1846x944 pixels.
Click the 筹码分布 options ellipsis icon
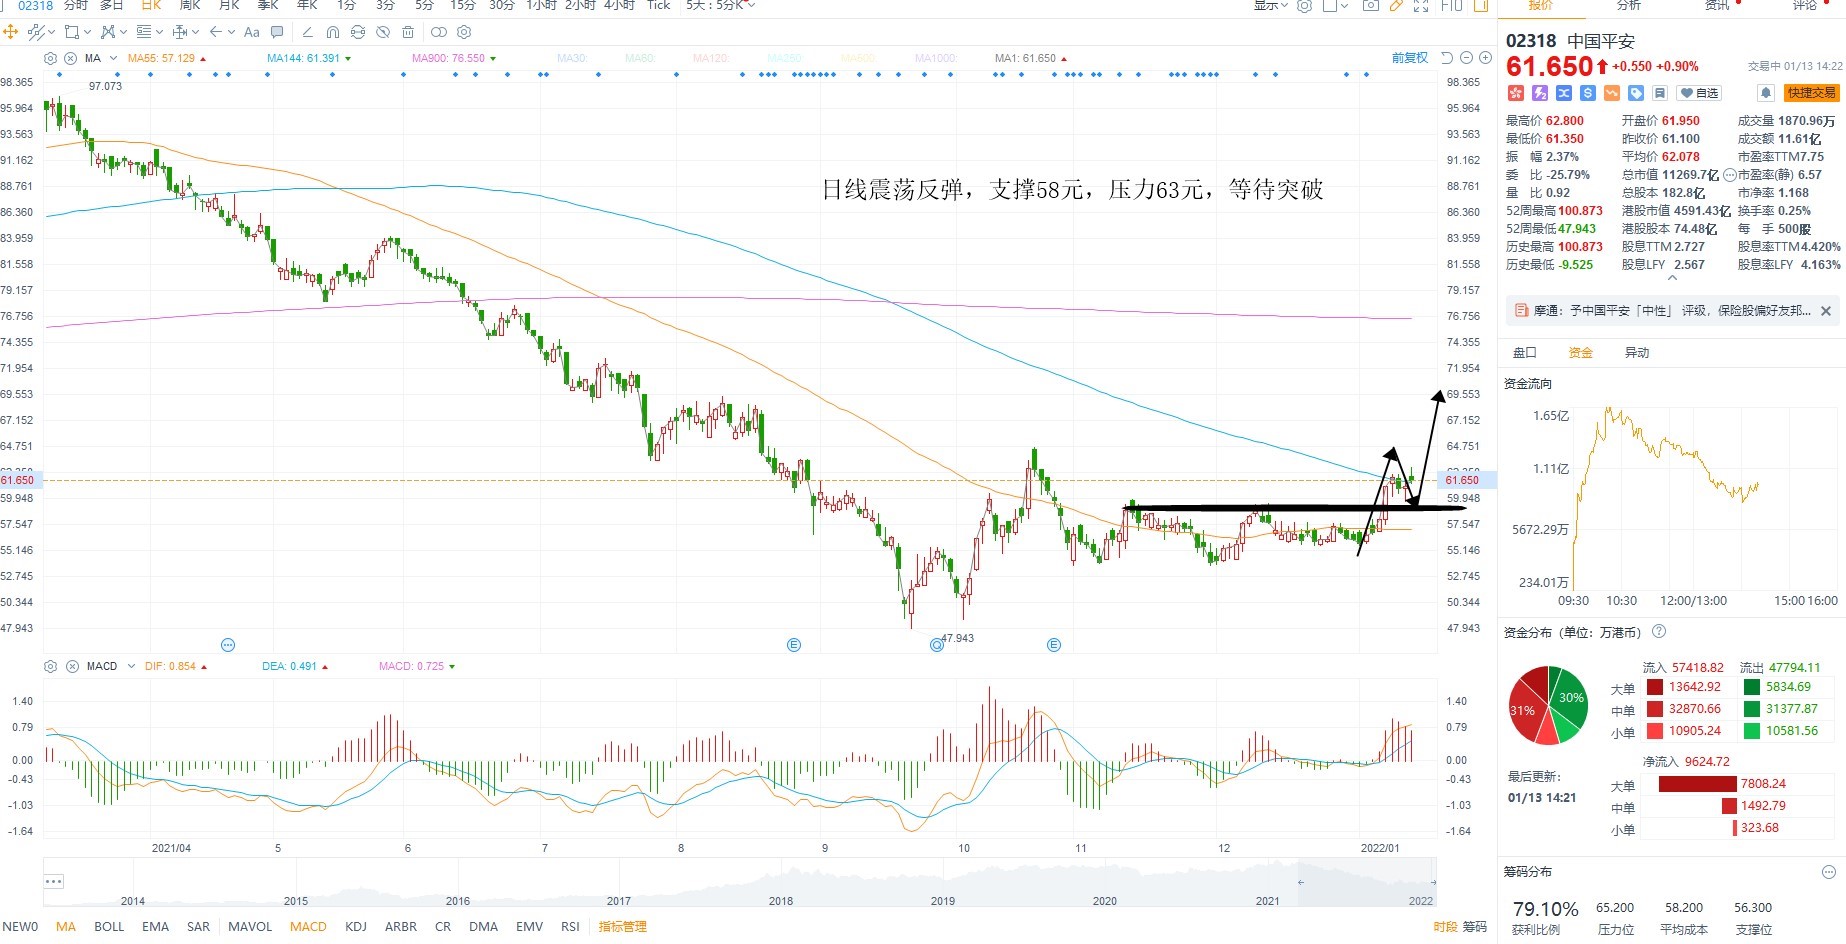point(1828,873)
